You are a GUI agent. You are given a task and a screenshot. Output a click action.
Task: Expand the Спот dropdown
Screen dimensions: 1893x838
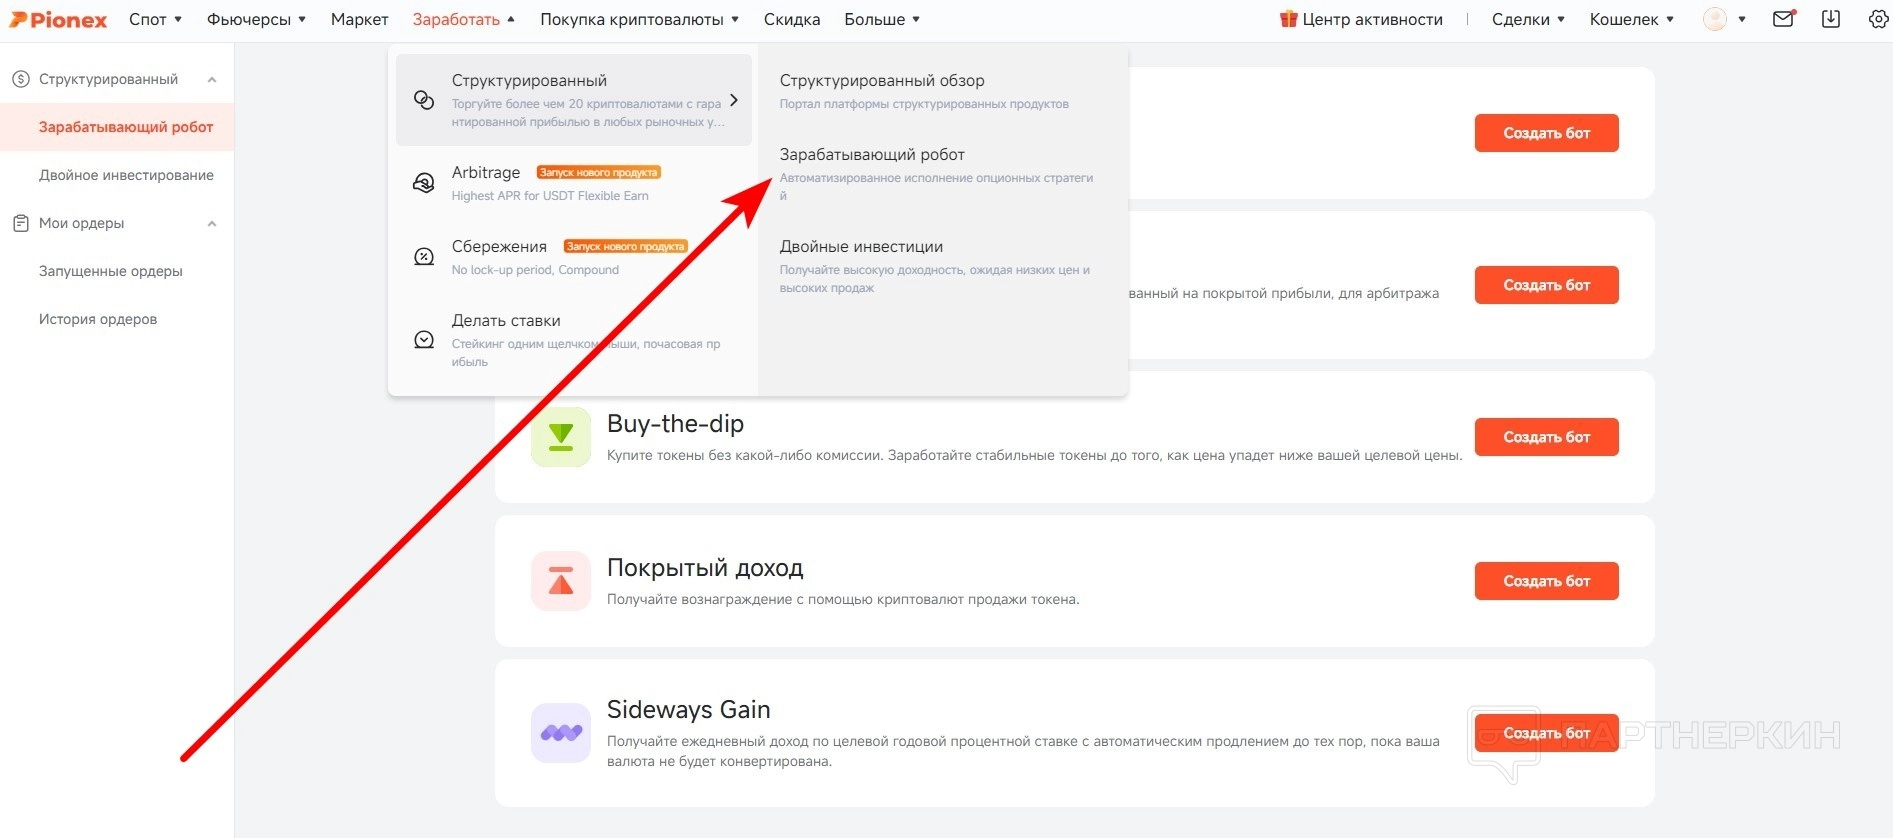[x=155, y=19]
